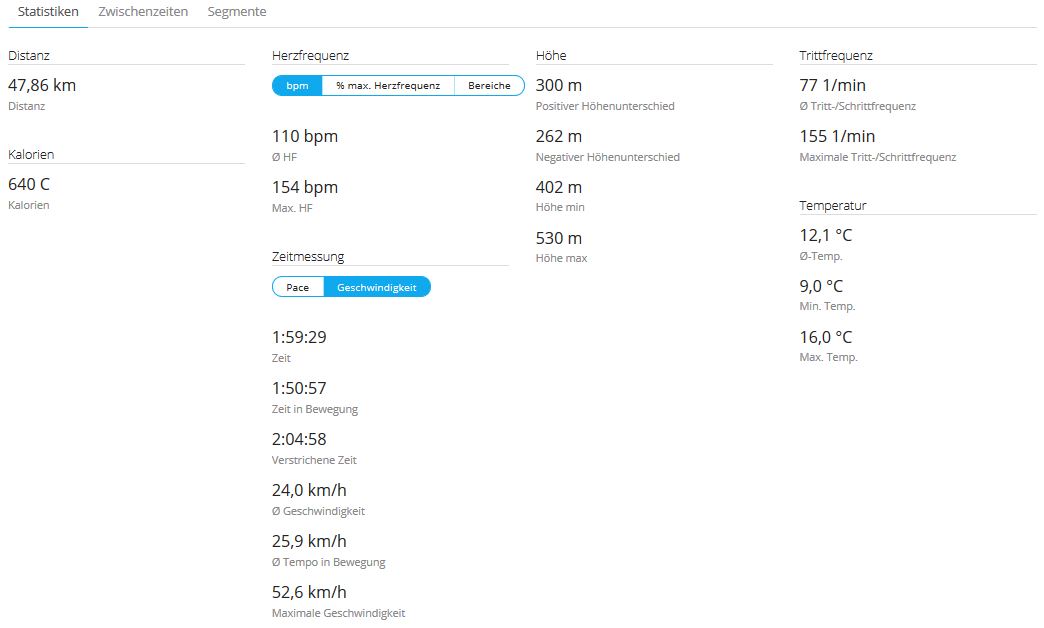The image size is (1044, 628).
Task: Click the 110 bpm average heart rate
Action: [305, 137]
